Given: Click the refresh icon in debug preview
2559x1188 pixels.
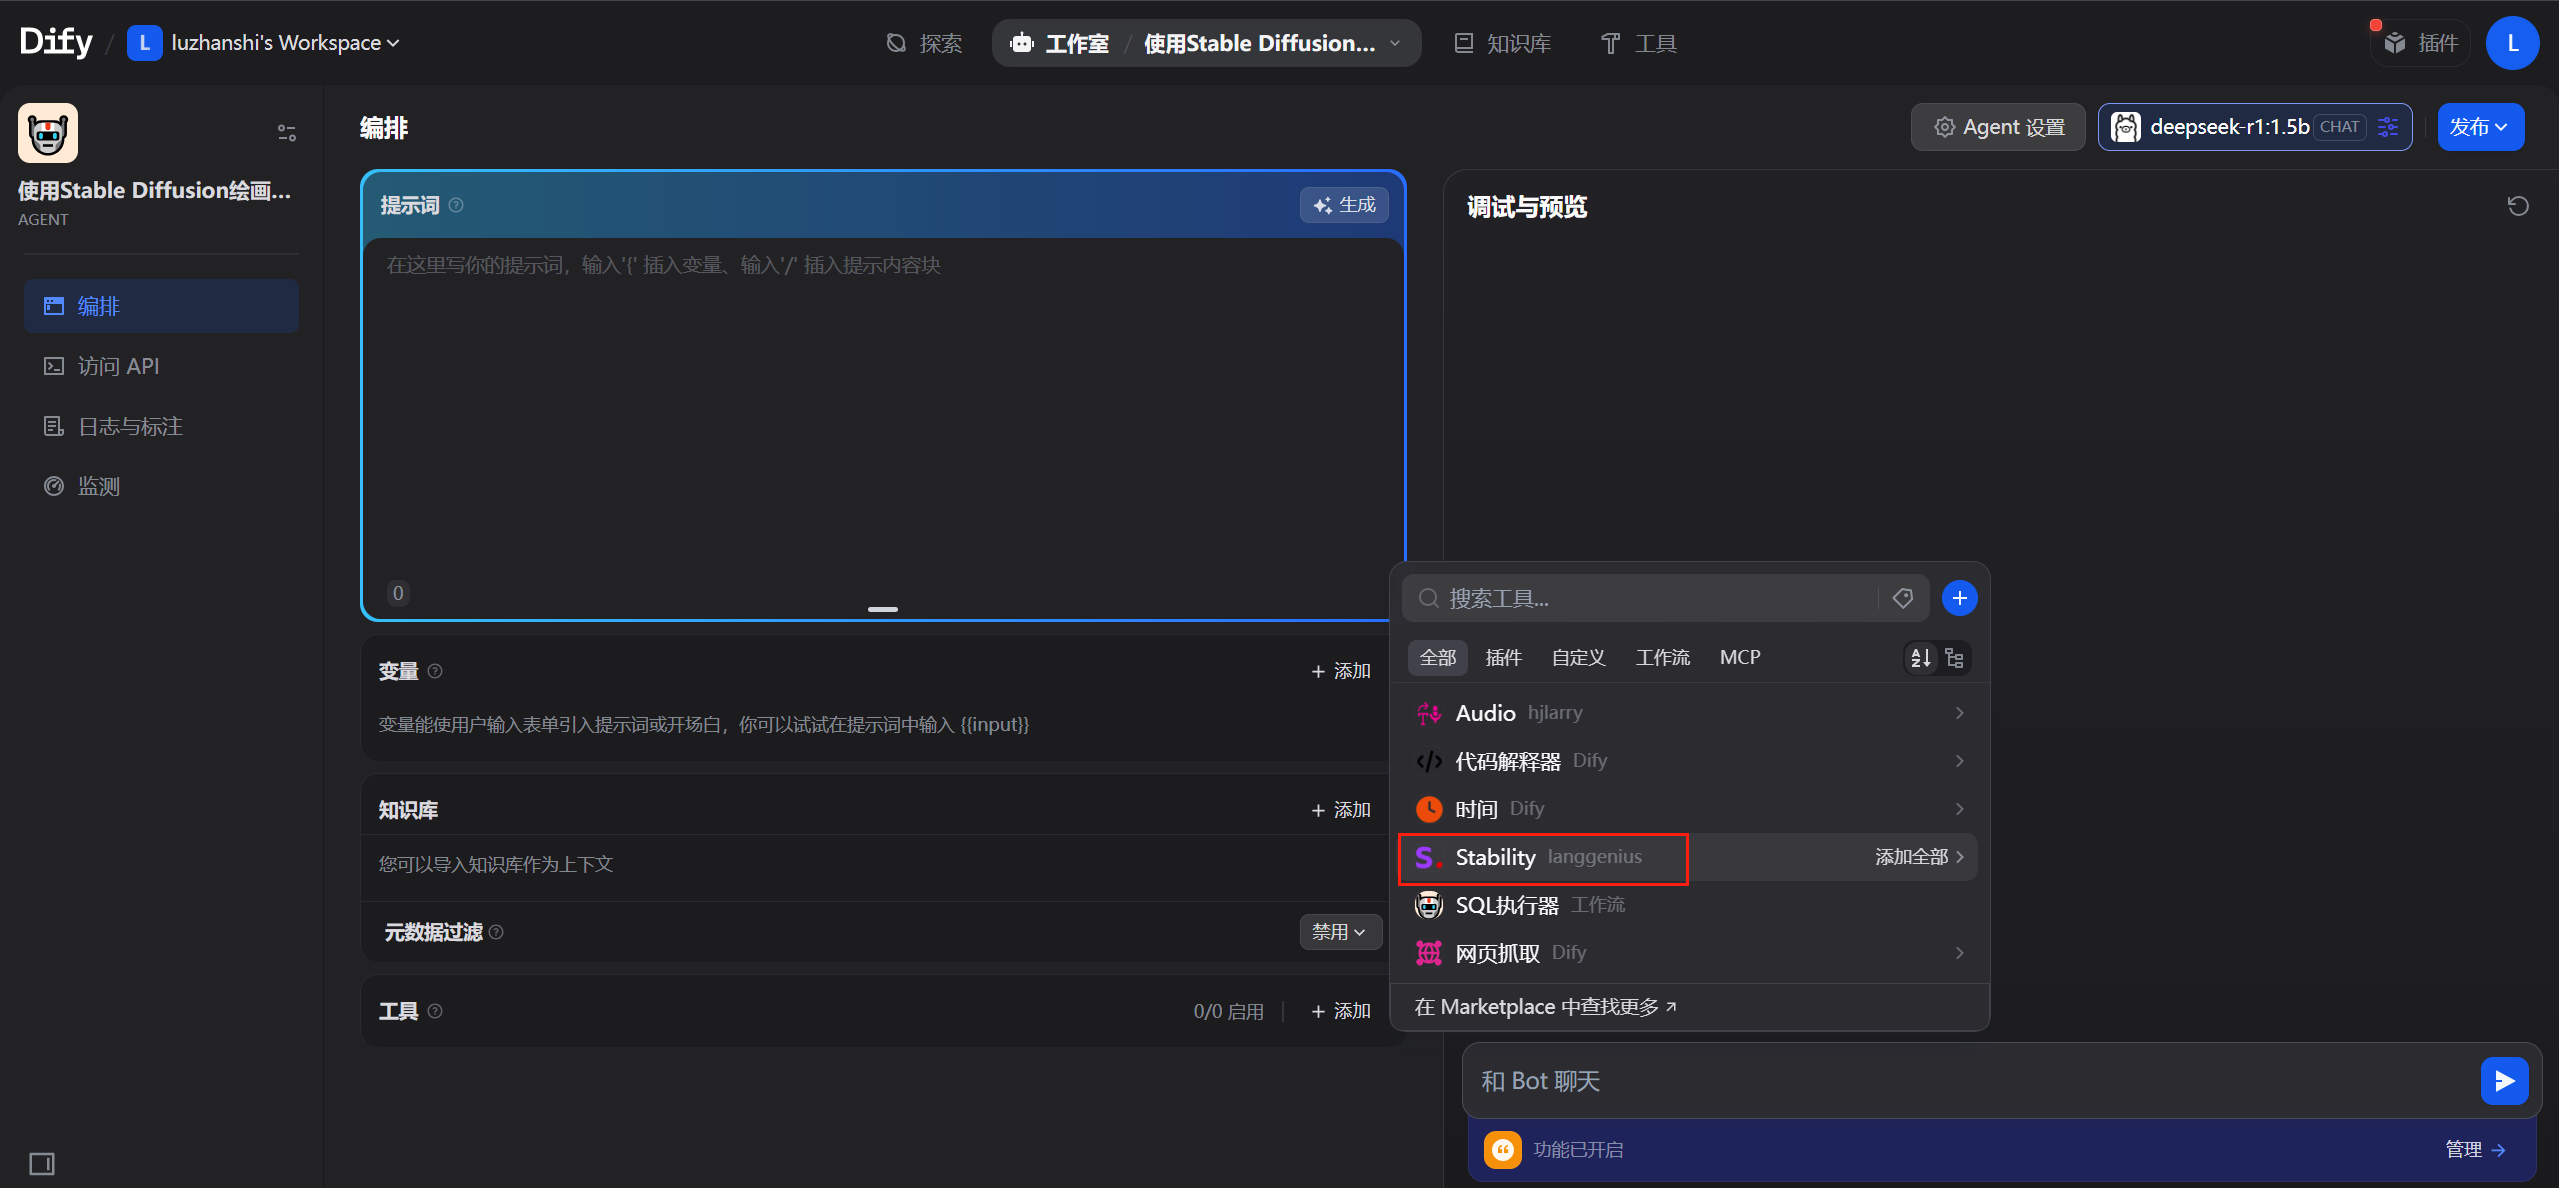Looking at the screenshot, I should point(2518,206).
